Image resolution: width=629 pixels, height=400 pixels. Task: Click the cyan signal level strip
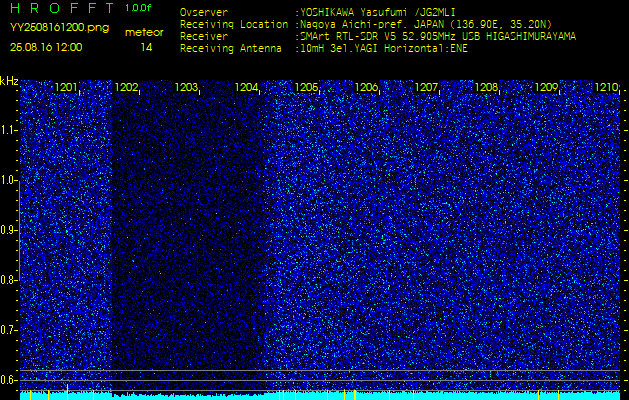pyautogui.click(x=320, y=396)
